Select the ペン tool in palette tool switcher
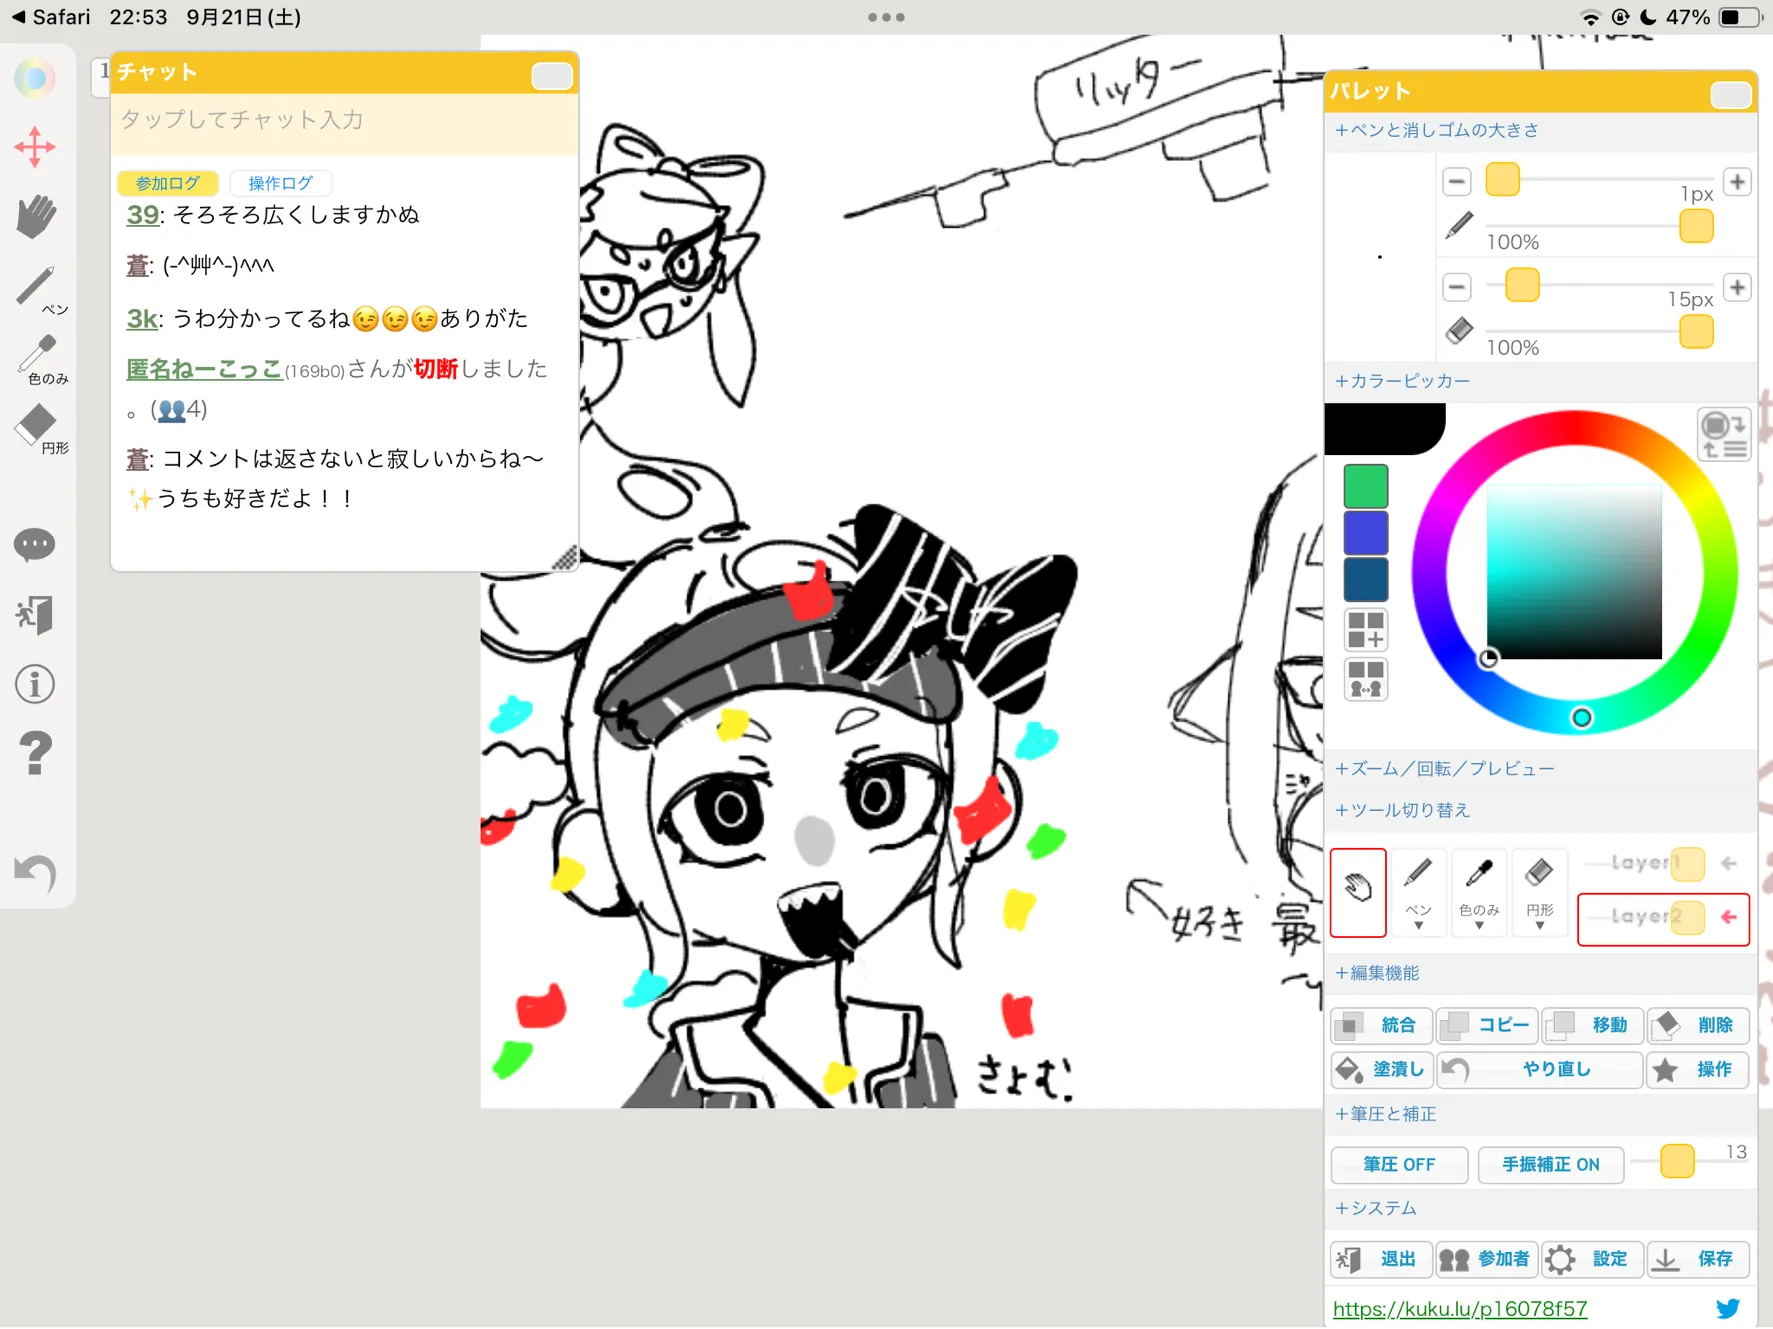This screenshot has width=1773, height=1329. (1418, 892)
